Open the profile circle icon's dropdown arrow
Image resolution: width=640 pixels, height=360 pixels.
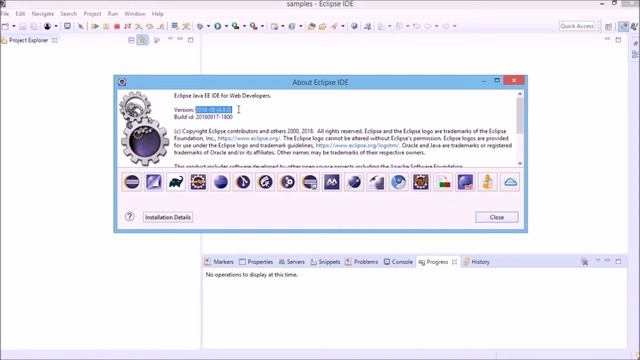[56, 26]
